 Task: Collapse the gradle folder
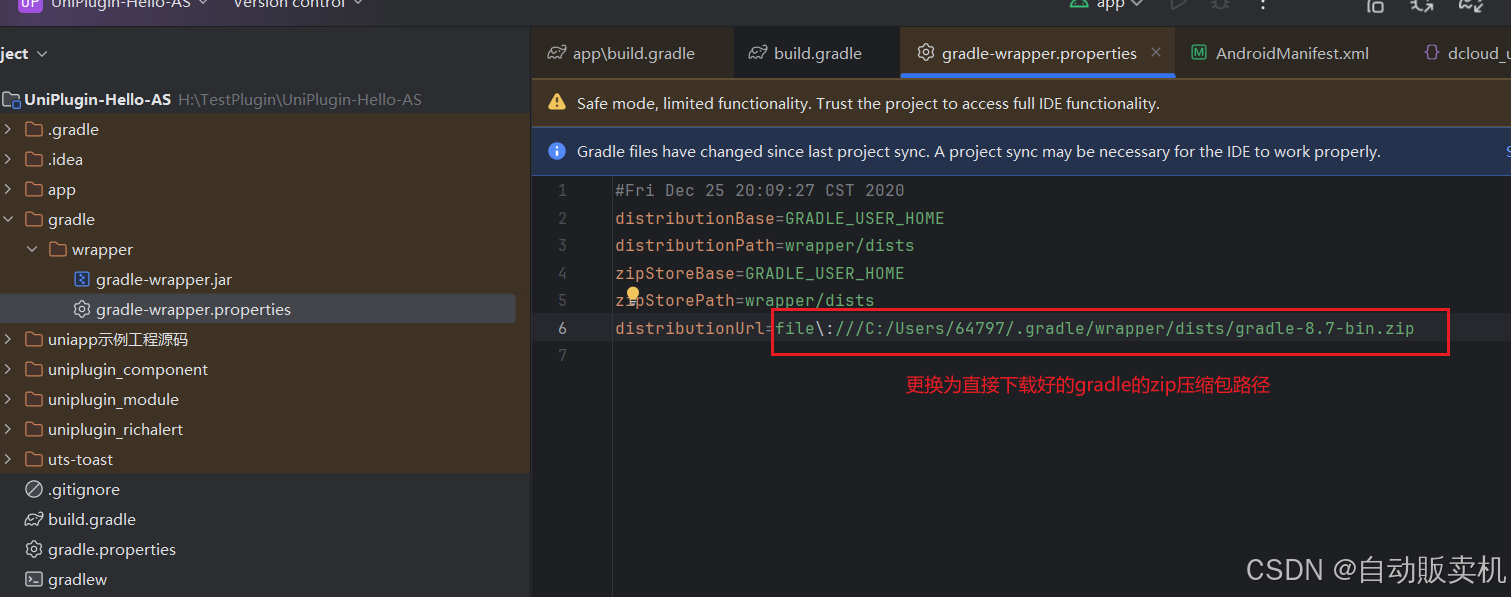8,219
